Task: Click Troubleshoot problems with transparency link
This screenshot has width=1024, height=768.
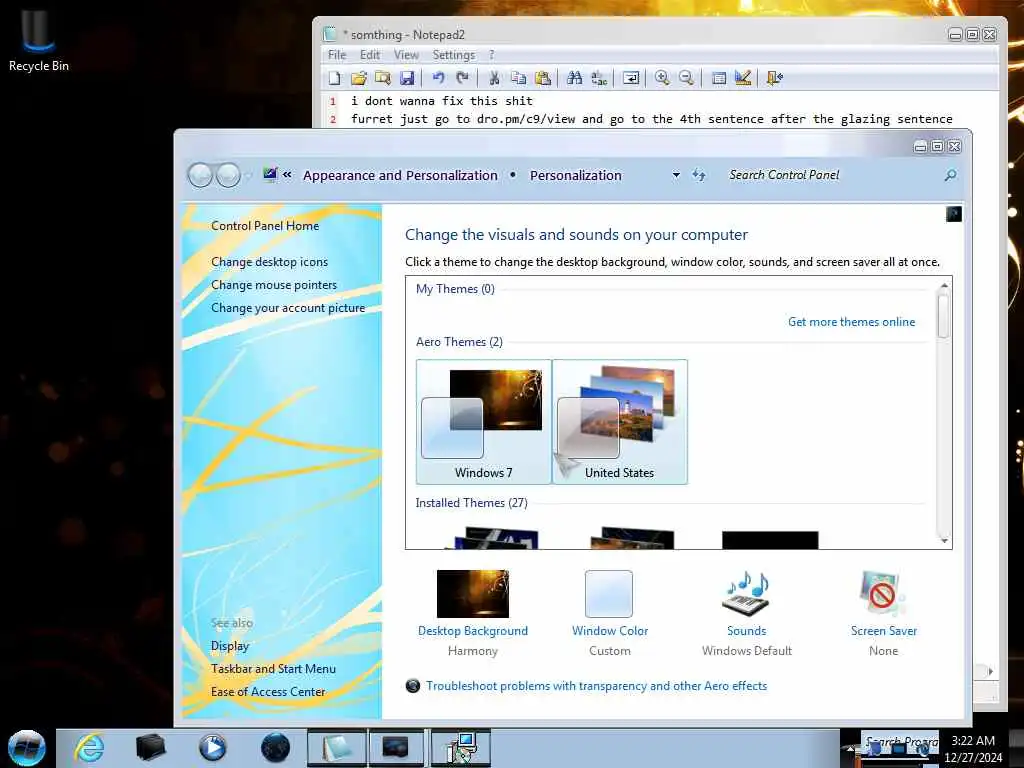Action: point(596,686)
